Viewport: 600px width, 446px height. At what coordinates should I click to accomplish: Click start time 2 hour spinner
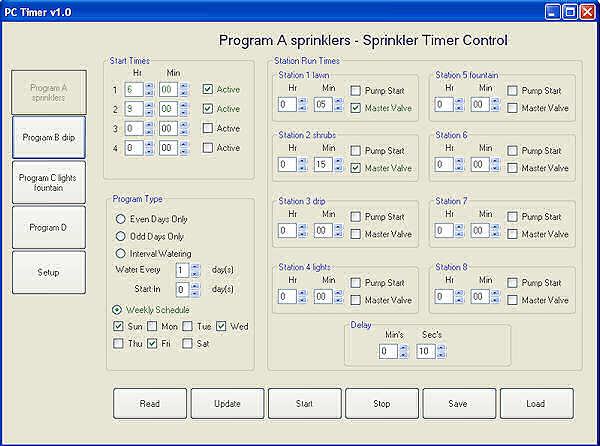point(149,109)
